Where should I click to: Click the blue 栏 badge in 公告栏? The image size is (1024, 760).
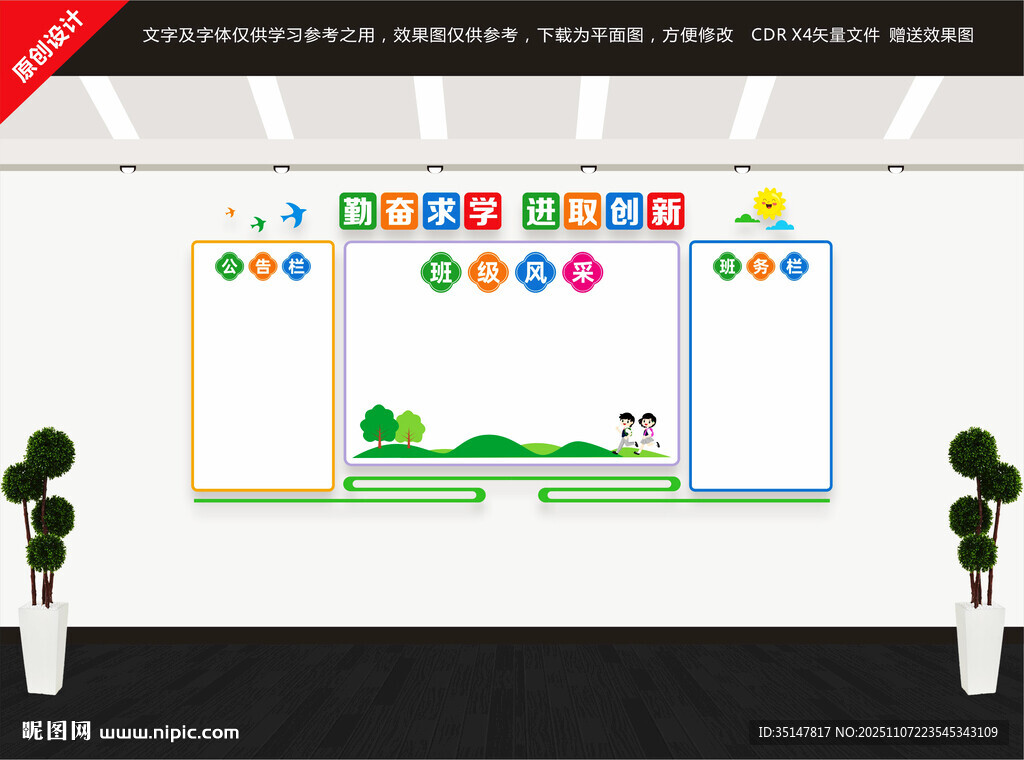296,266
